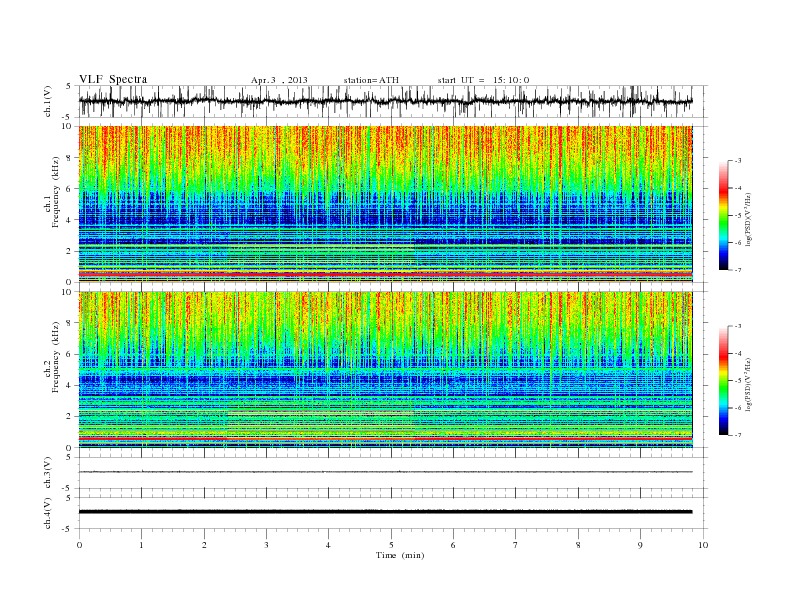
Task: Click inside the ch.1 frequency spectrogram
Action: [x=386, y=204]
